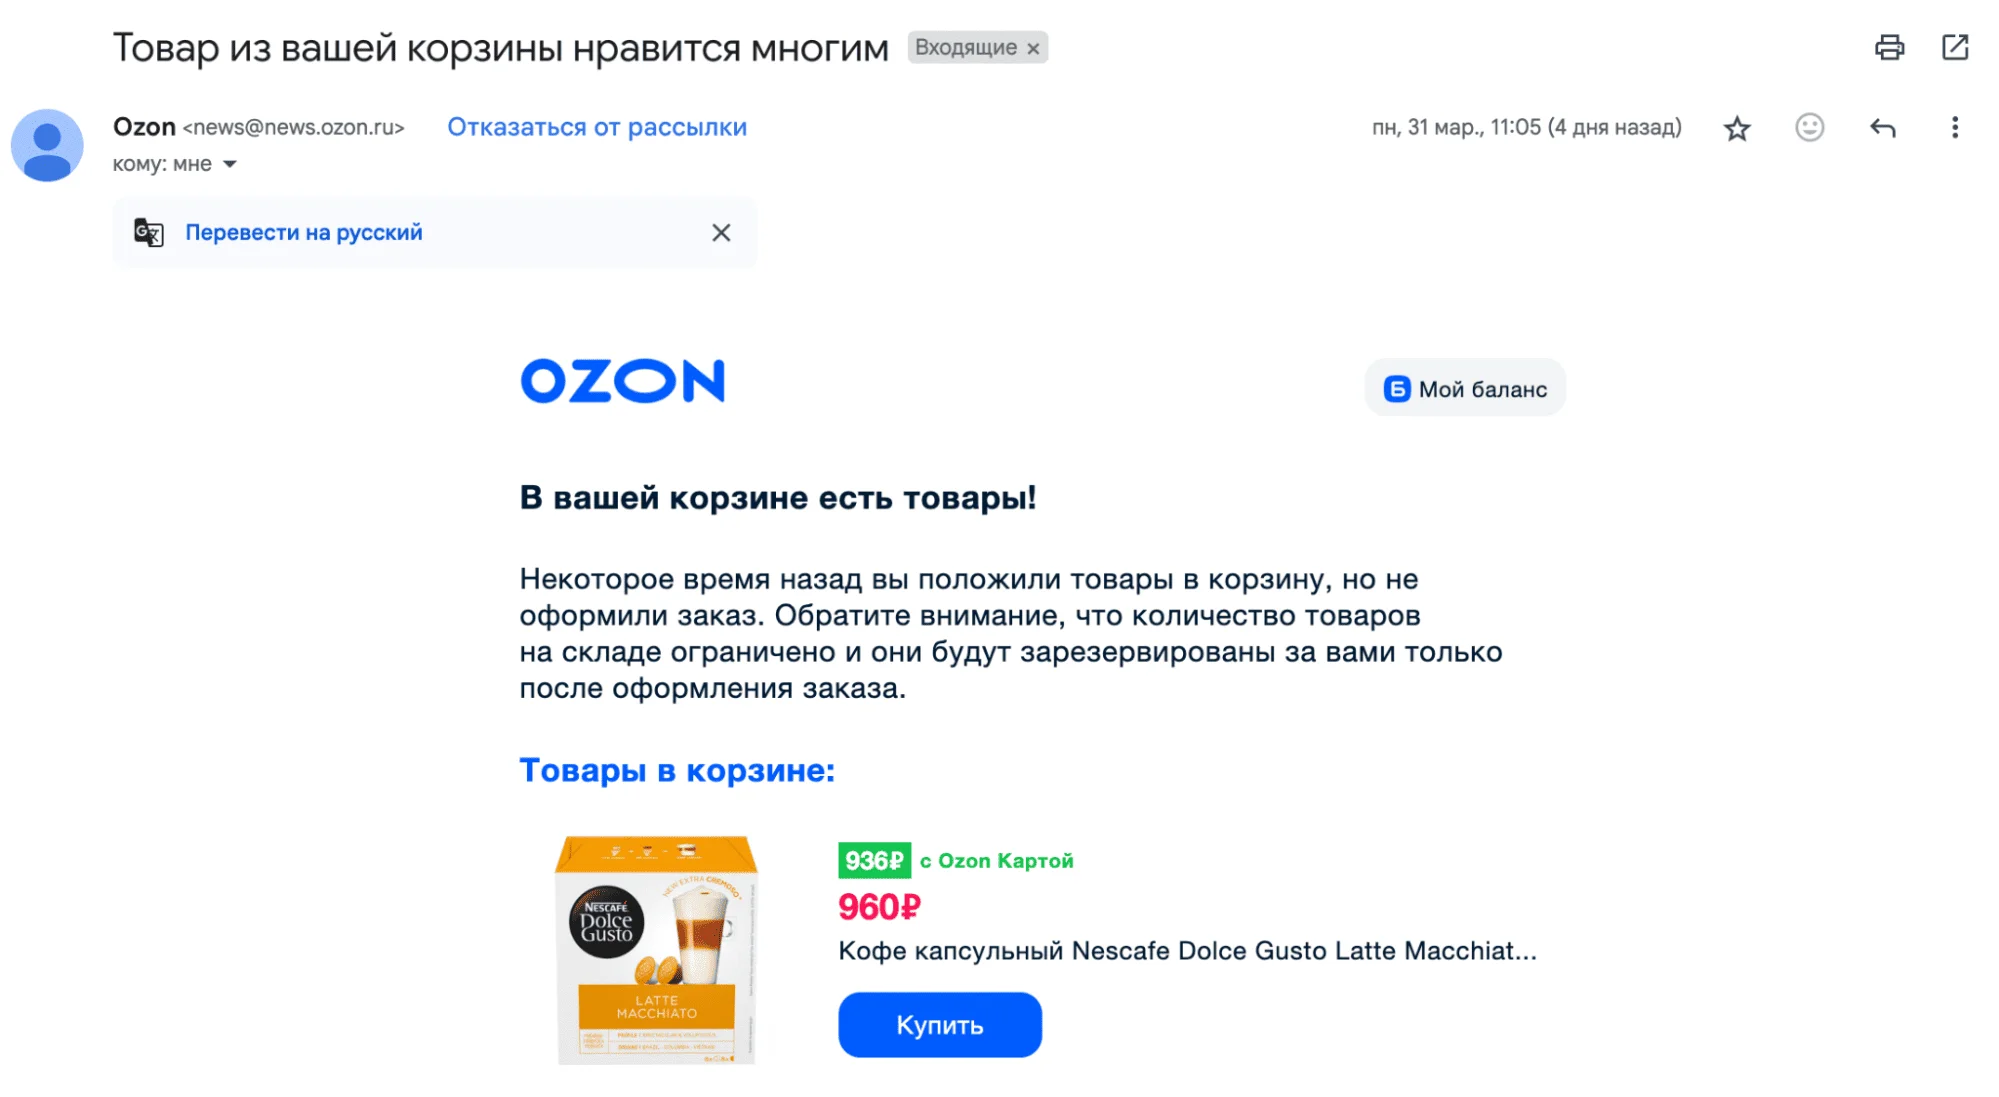Screen dimensions: 1999x1097
Task: Open the 'Мой баланс' button
Action: coord(1465,389)
